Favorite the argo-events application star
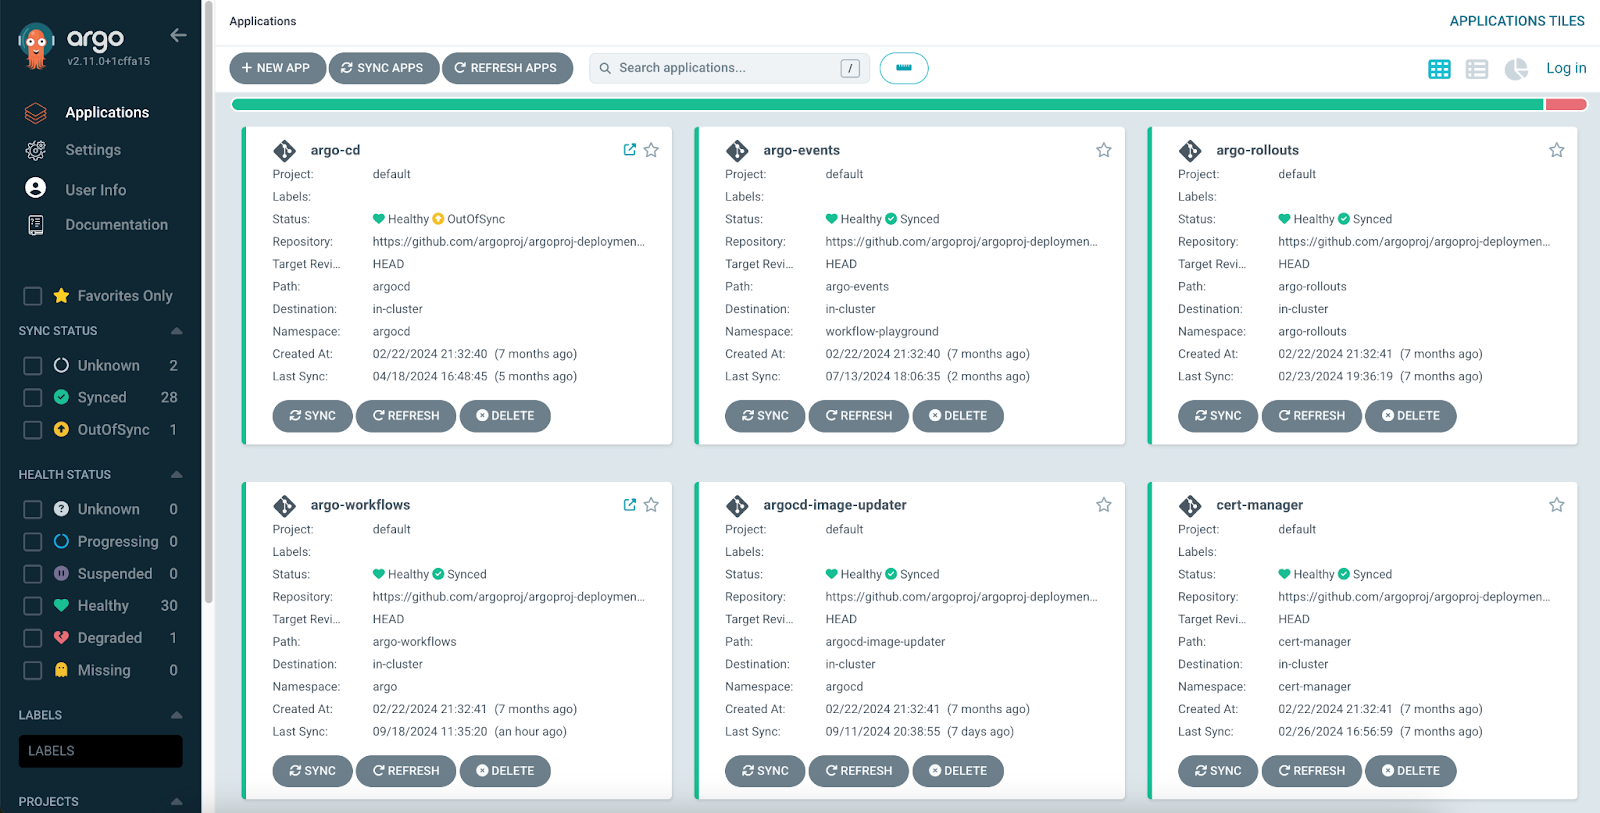The image size is (1600, 813). (1104, 150)
